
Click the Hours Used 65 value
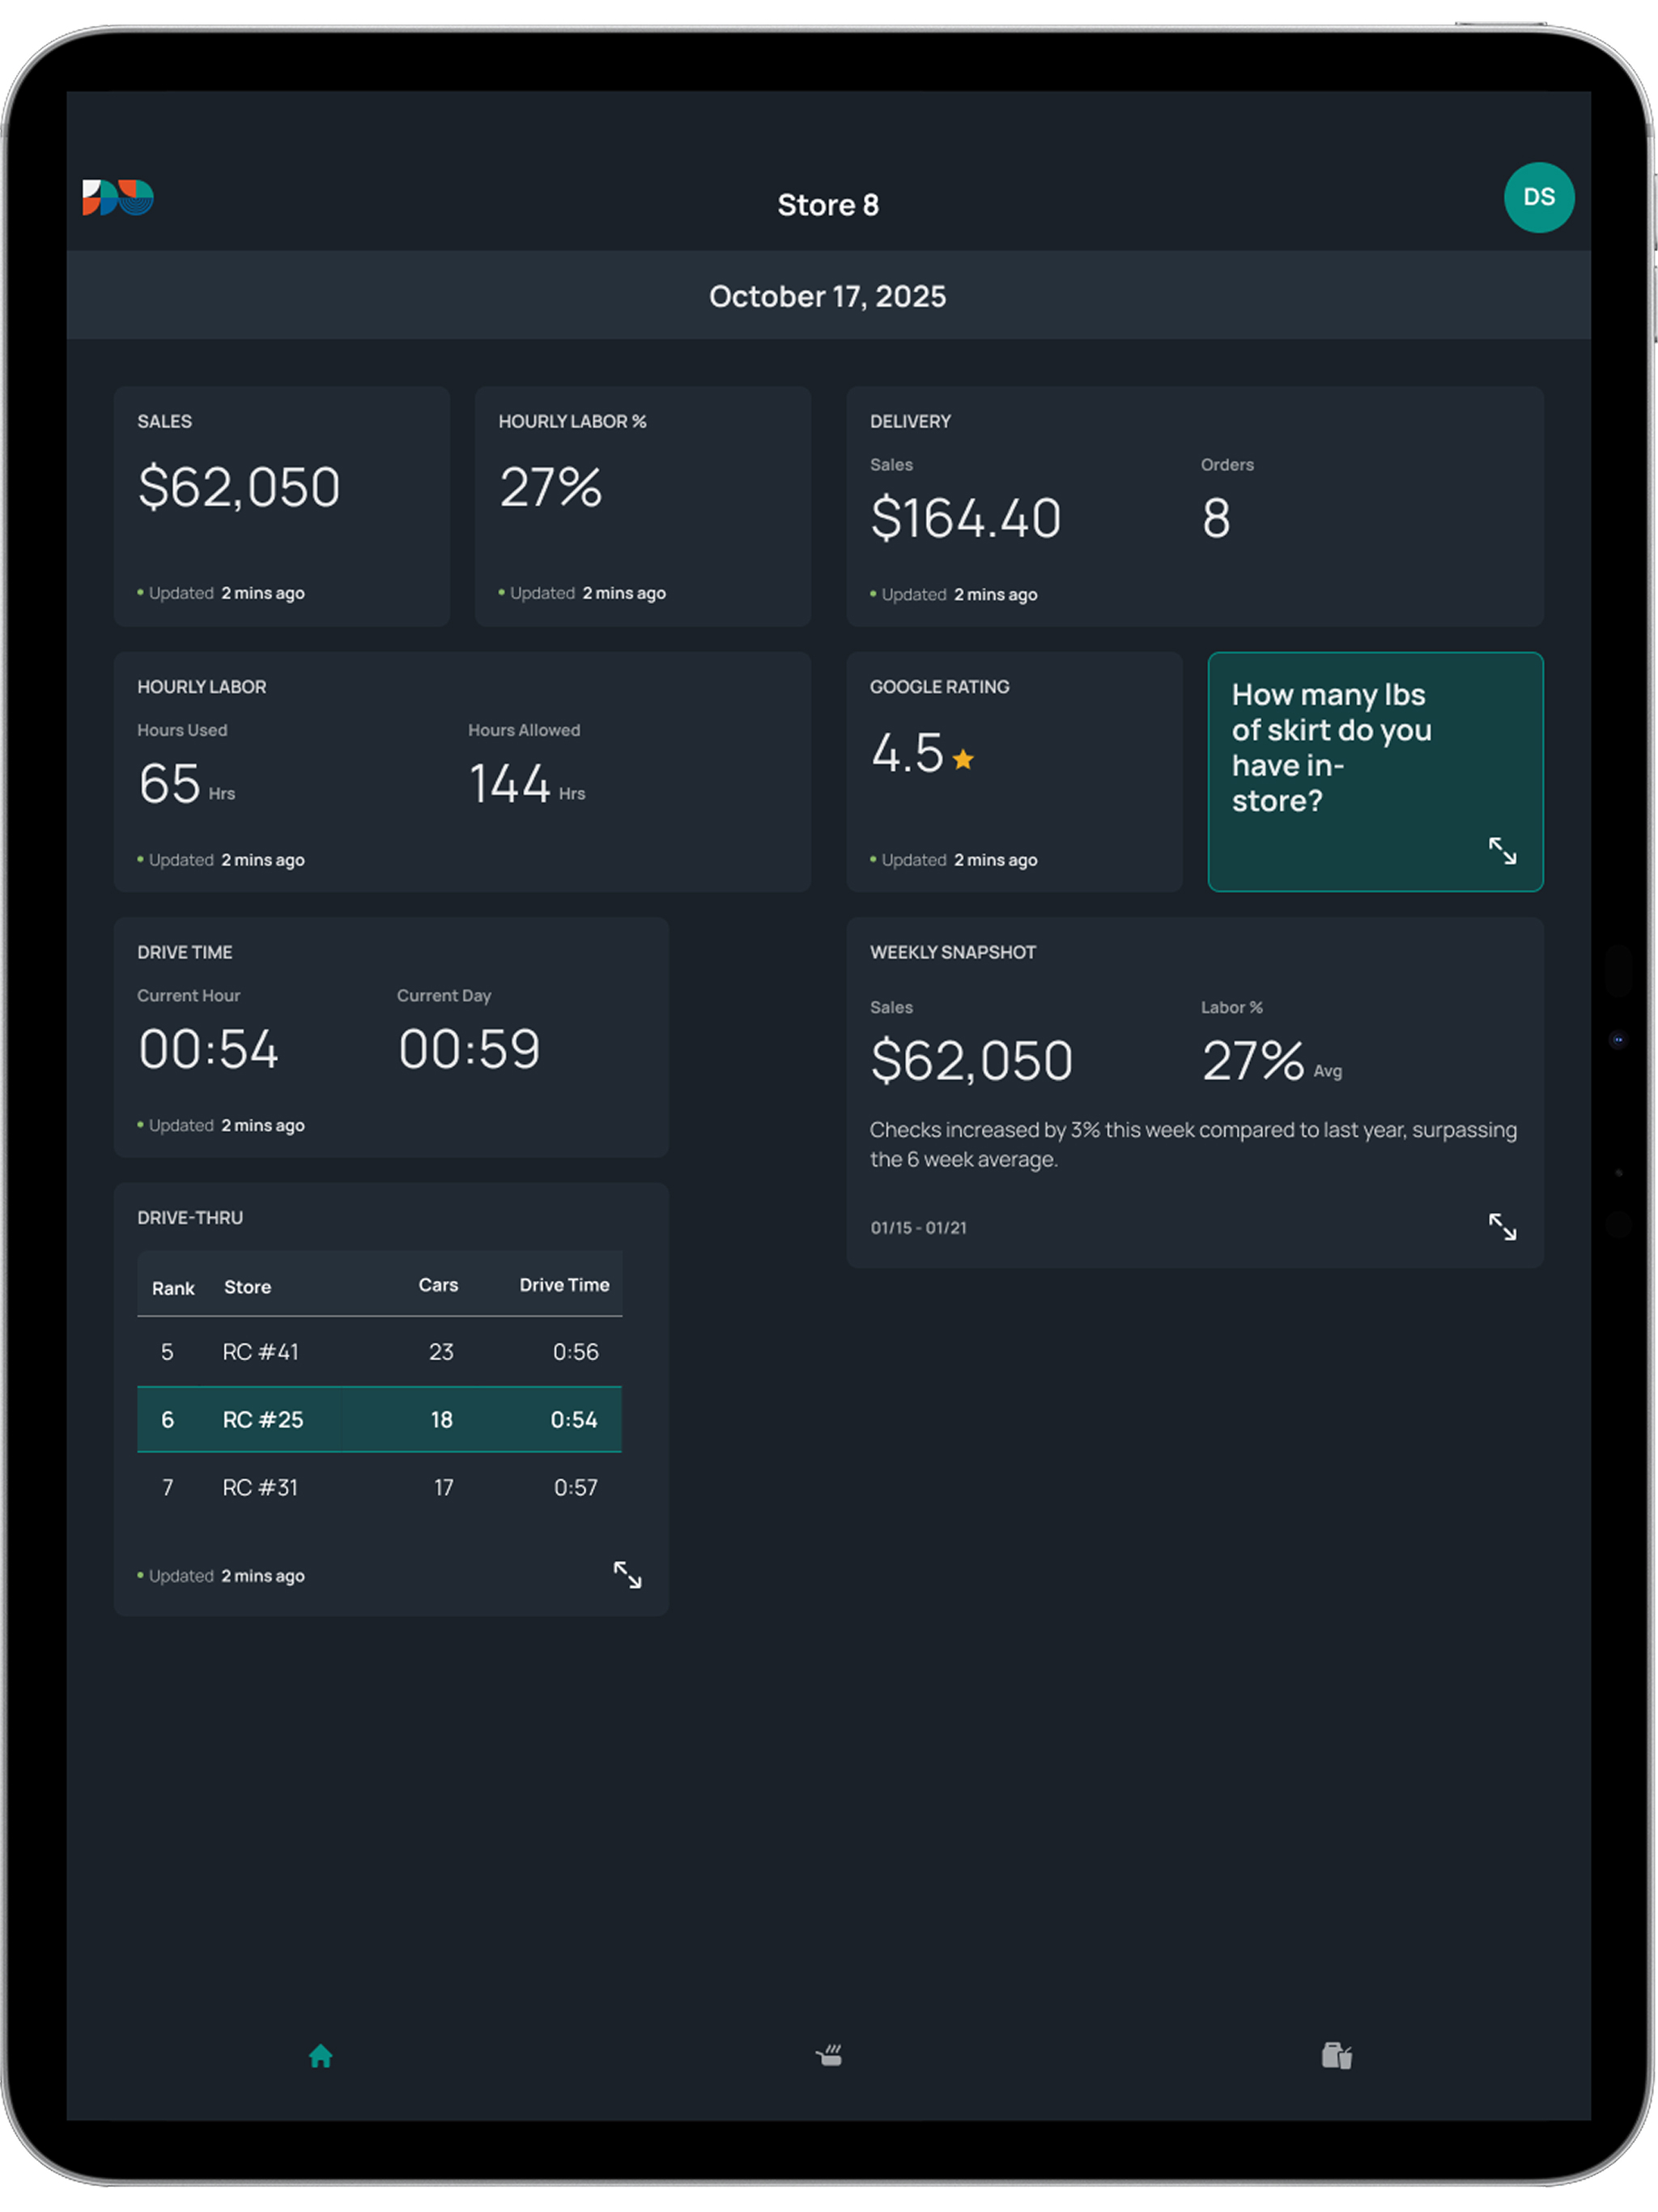point(169,783)
